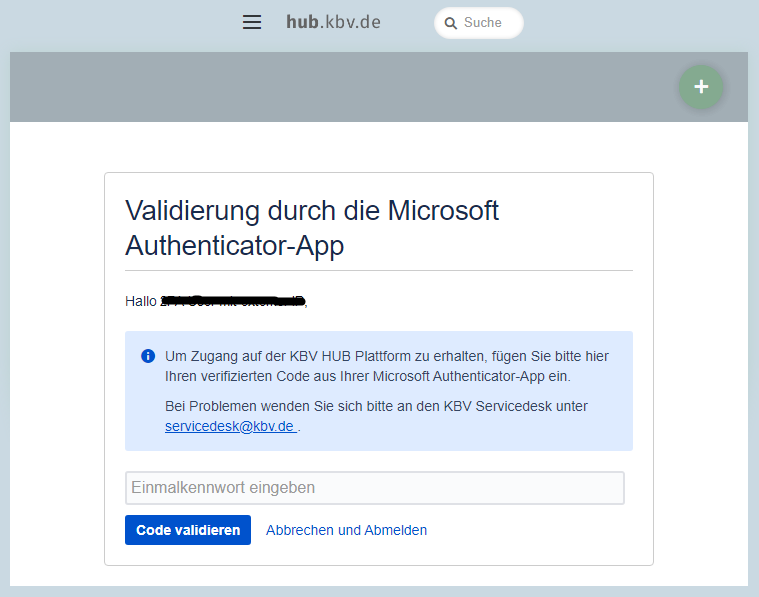The image size is (759, 597).
Task: Click the Hallo greeting word
Action: tap(141, 301)
